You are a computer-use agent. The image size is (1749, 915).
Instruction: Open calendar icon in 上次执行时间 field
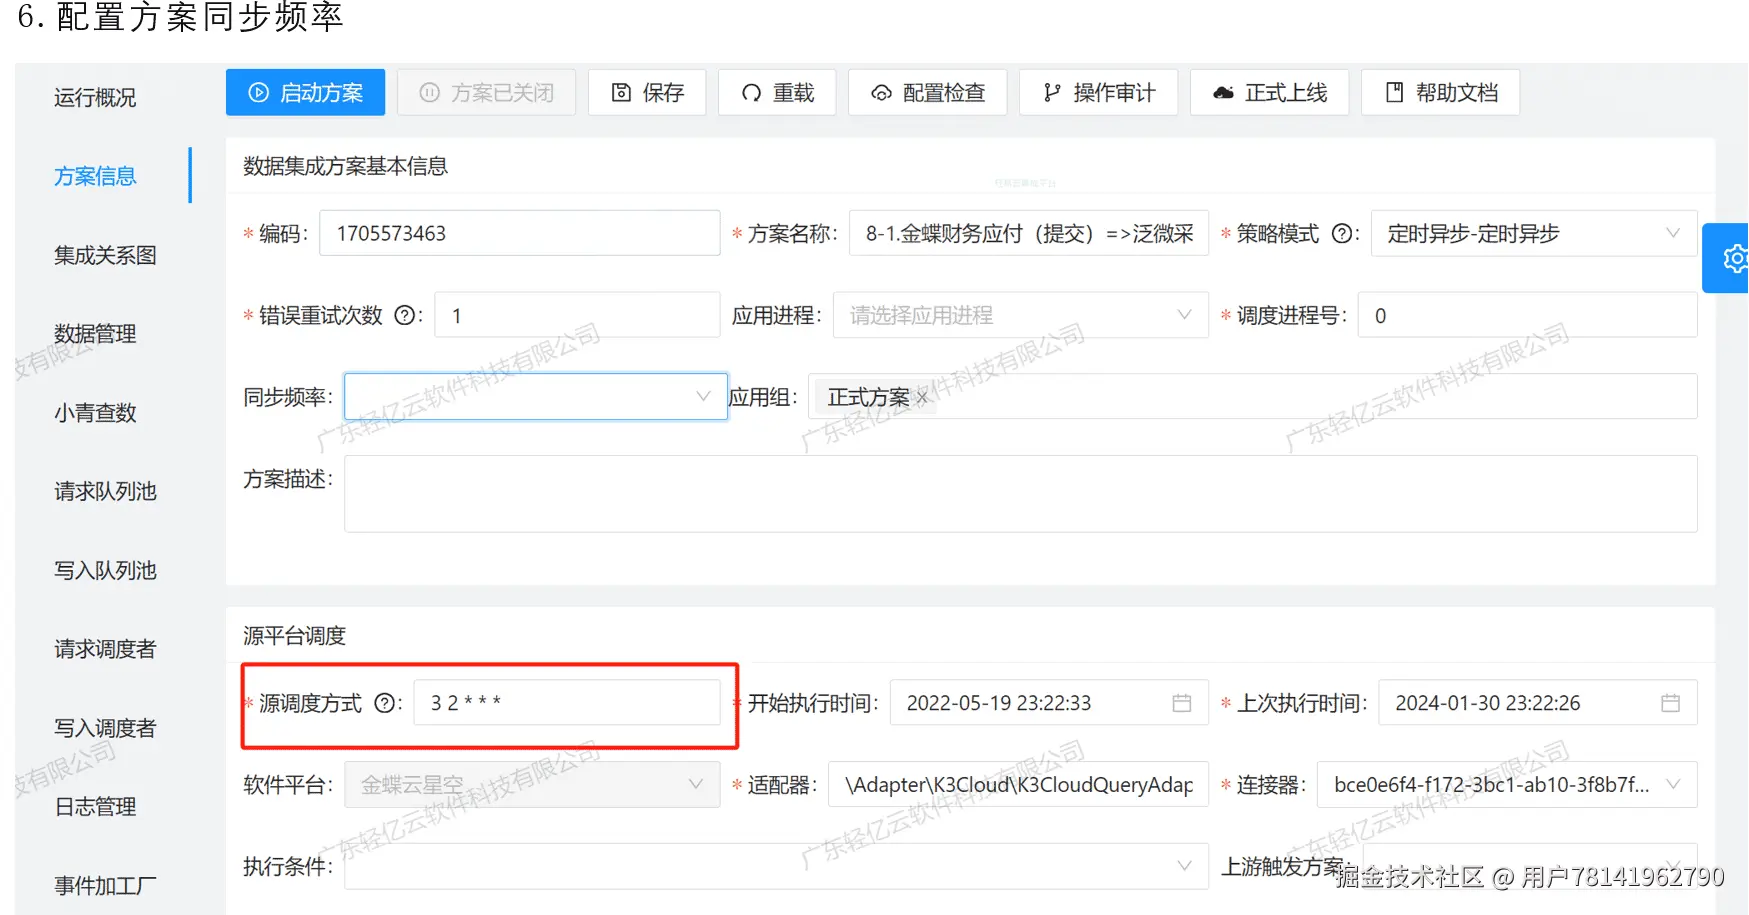pyautogui.click(x=1670, y=703)
